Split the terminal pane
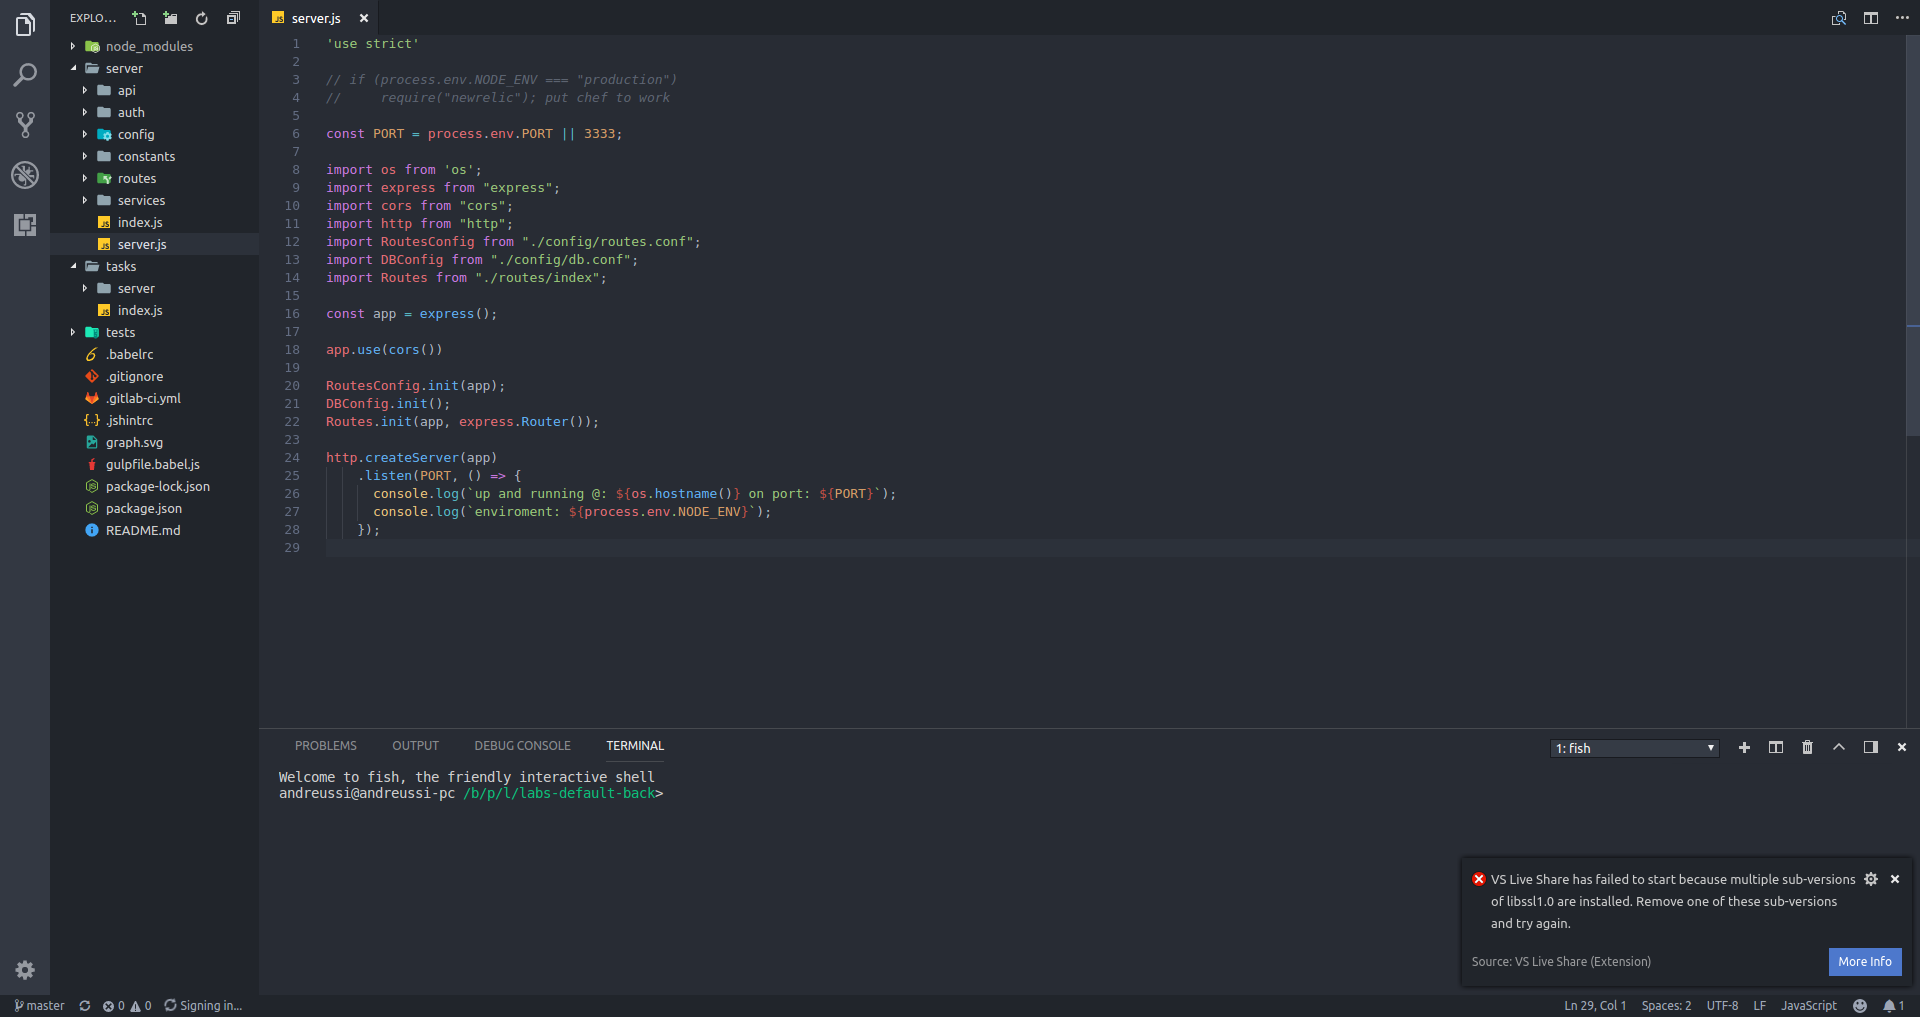This screenshot has height=1017, width=1920. coord(1776,748)
